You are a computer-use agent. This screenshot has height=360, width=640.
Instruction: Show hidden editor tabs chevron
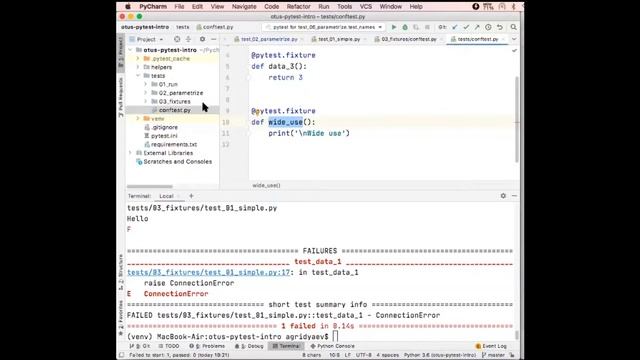click(x=514, y=39)
